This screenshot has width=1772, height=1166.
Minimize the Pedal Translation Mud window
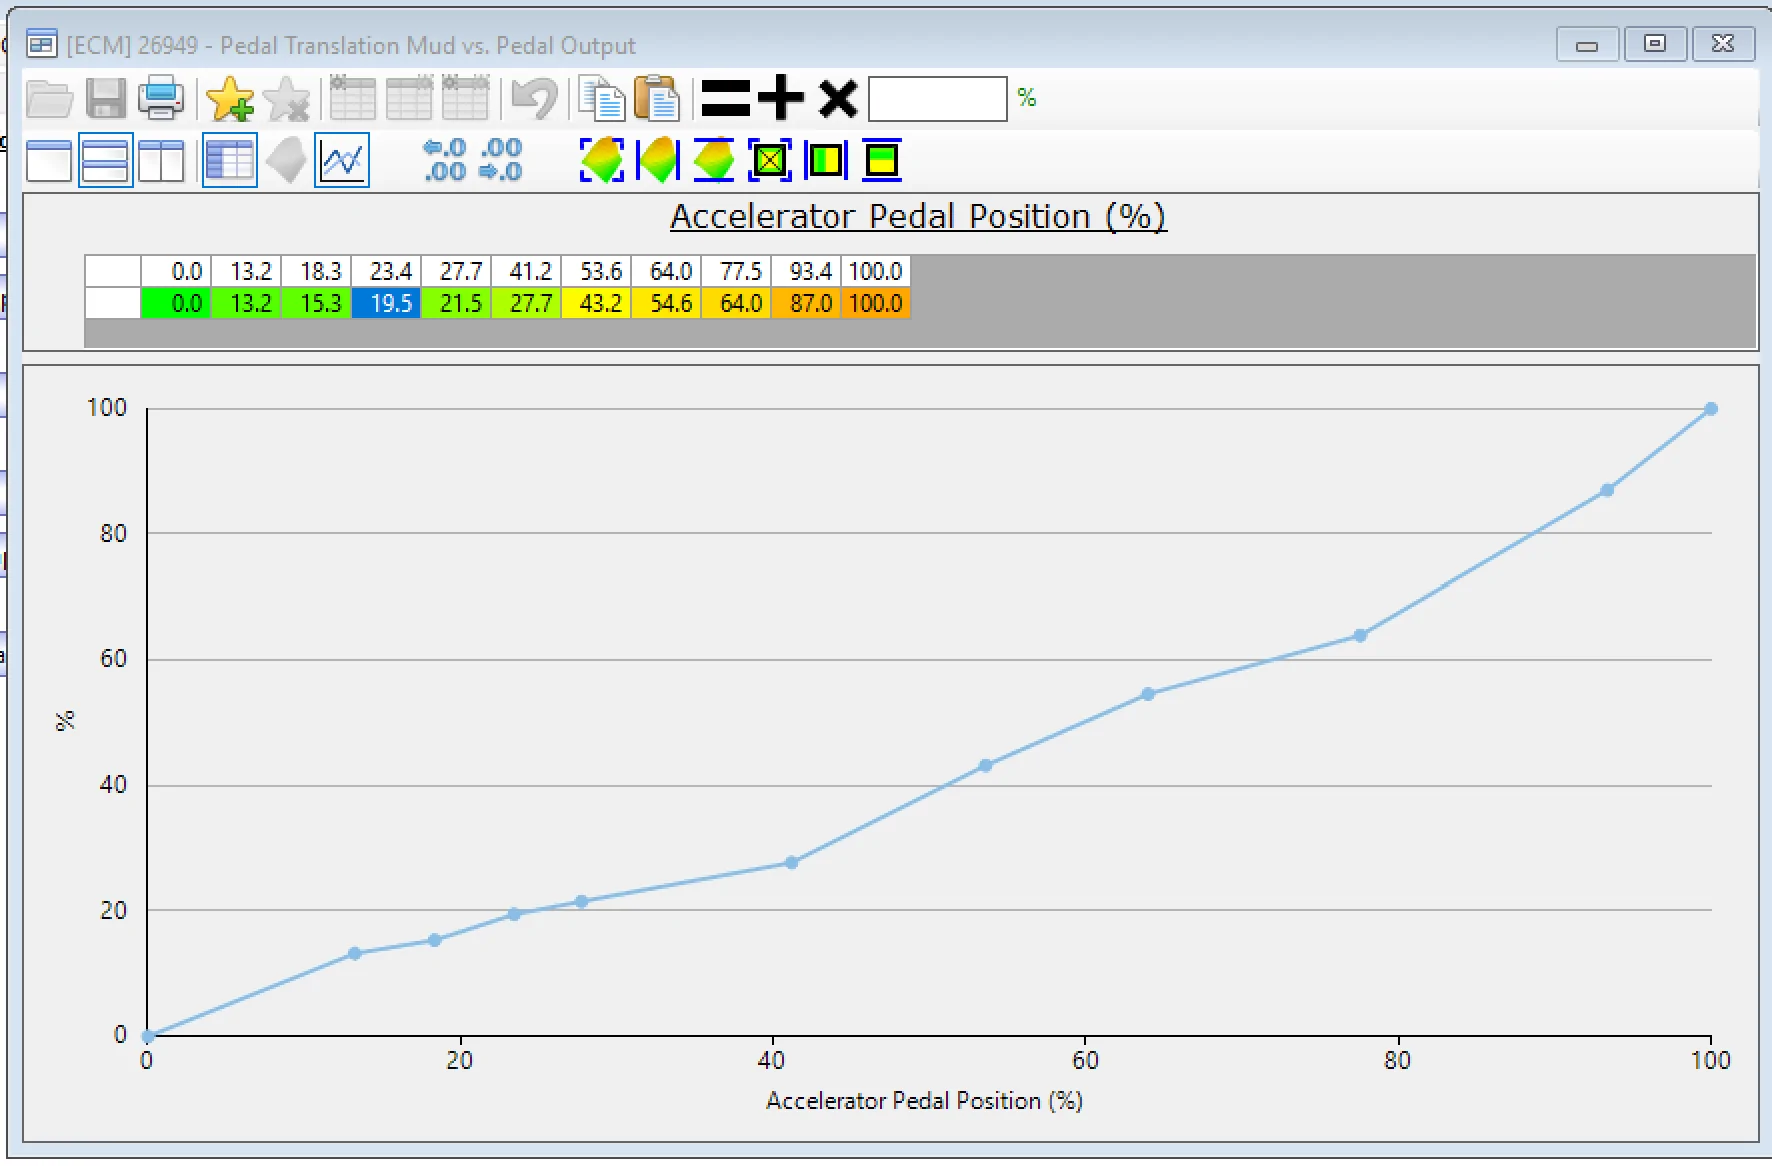(x=1587, y=44)
